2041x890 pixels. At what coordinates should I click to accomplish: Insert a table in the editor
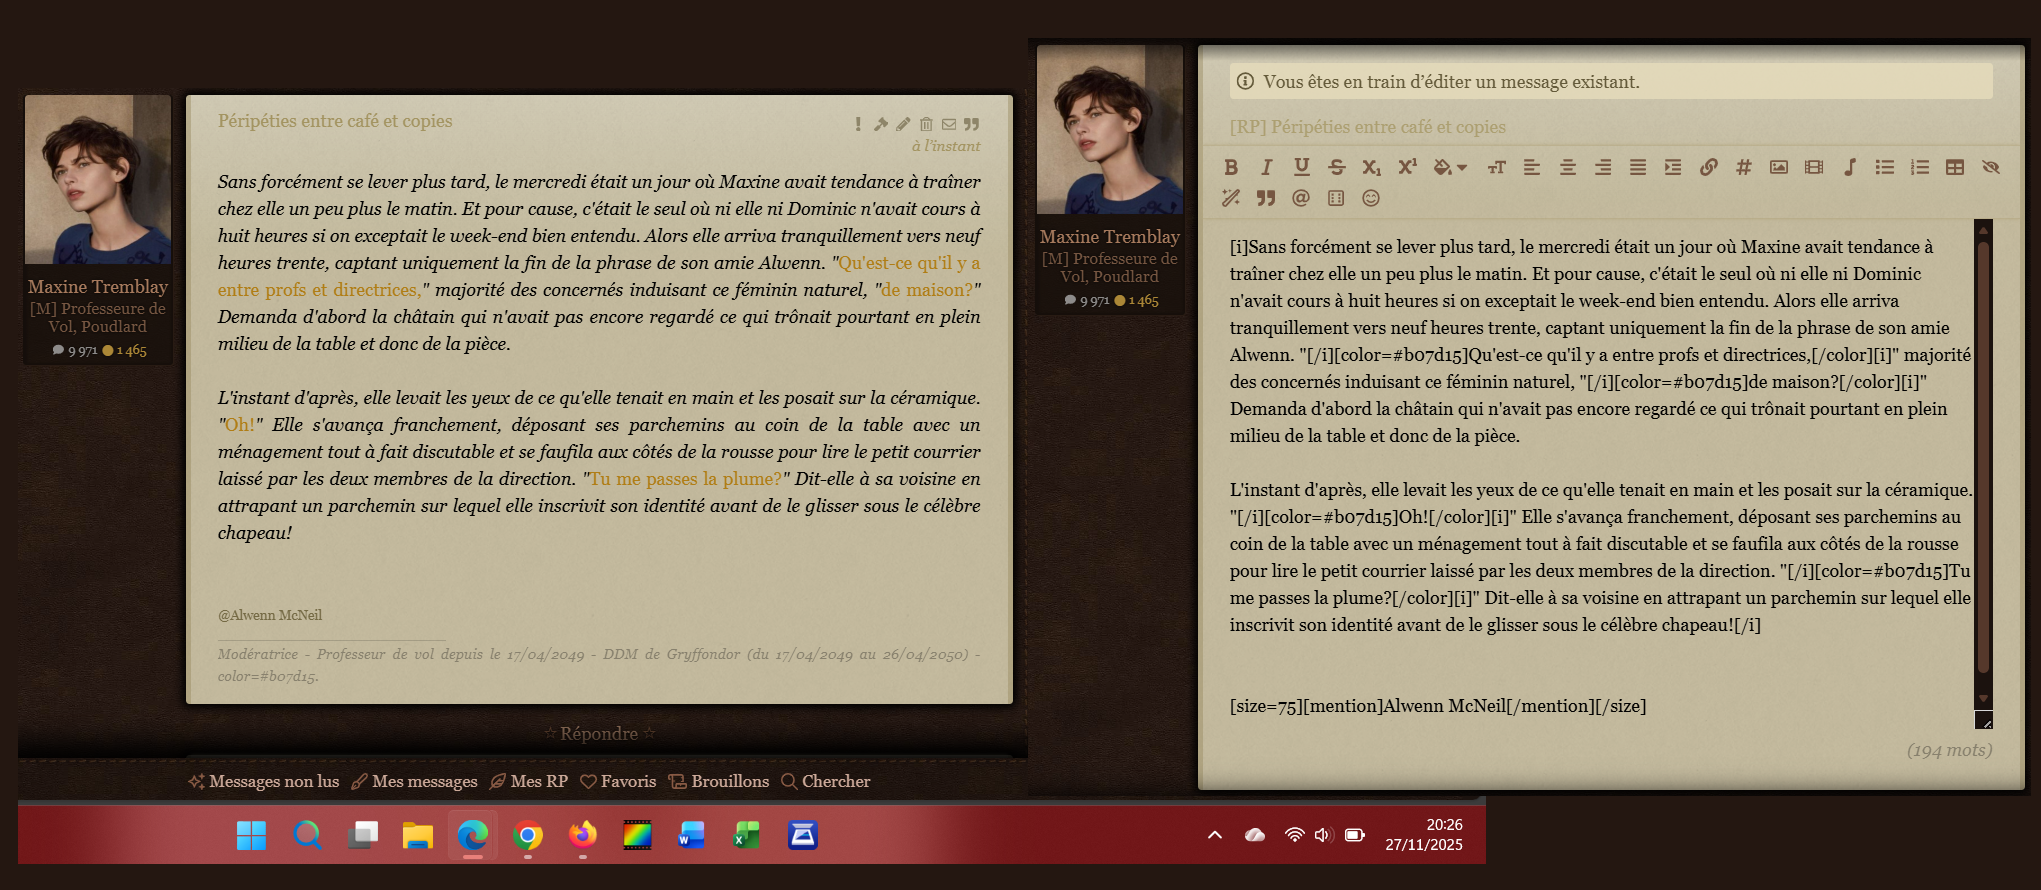coord(1954,167)
